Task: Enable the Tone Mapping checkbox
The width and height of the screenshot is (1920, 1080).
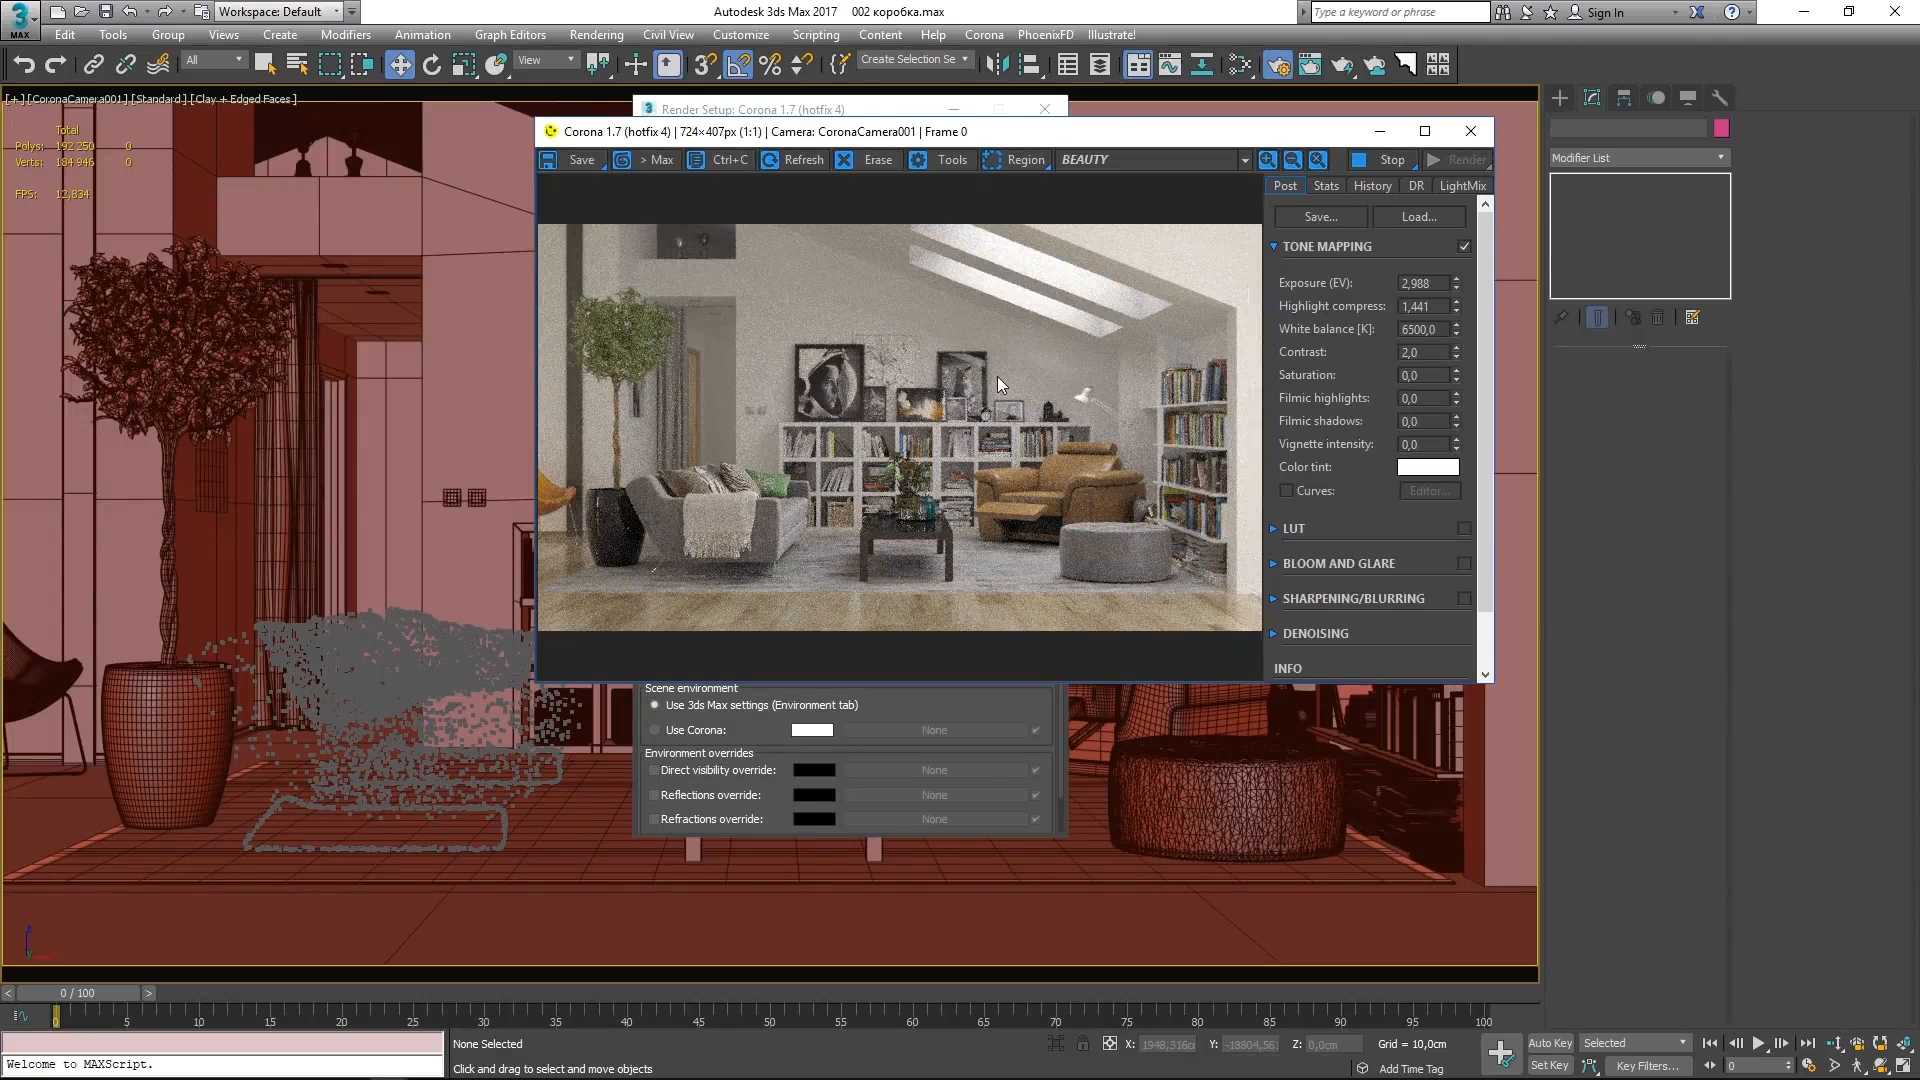Action: (1465, 247)
